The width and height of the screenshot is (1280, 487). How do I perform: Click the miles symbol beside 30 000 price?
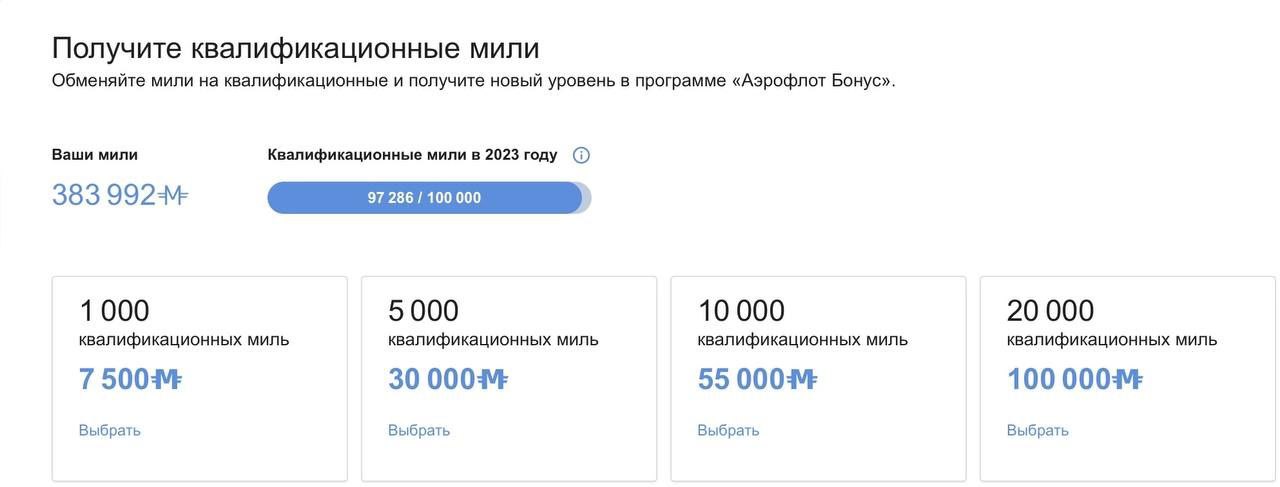click(493, 380)
